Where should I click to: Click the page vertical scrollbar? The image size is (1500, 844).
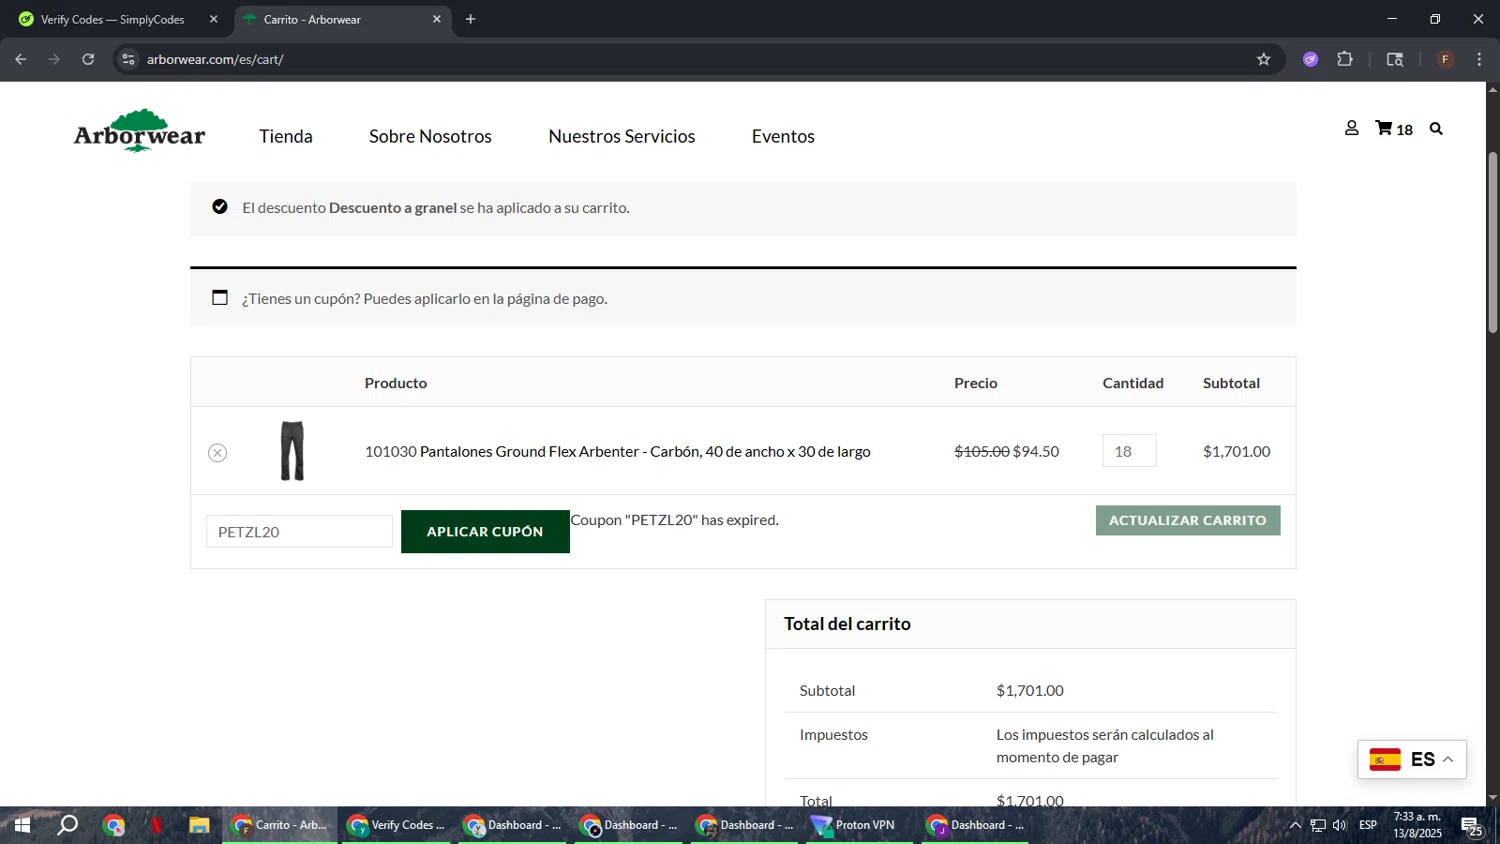tap(1492, 243)
